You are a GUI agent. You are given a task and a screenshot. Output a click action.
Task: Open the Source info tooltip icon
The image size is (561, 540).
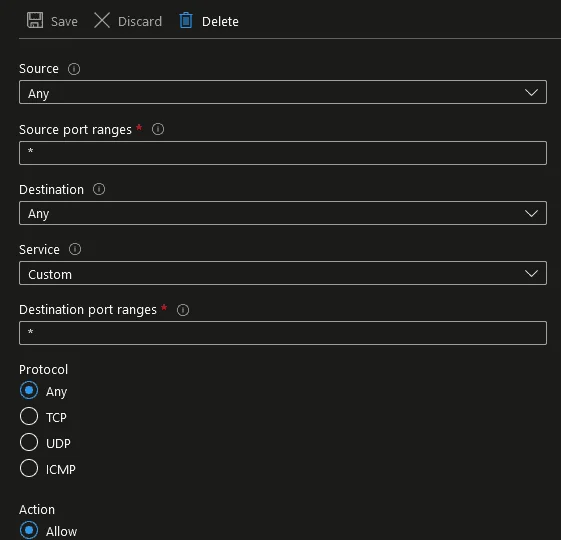pyautogui.click(x=74, y=69)
